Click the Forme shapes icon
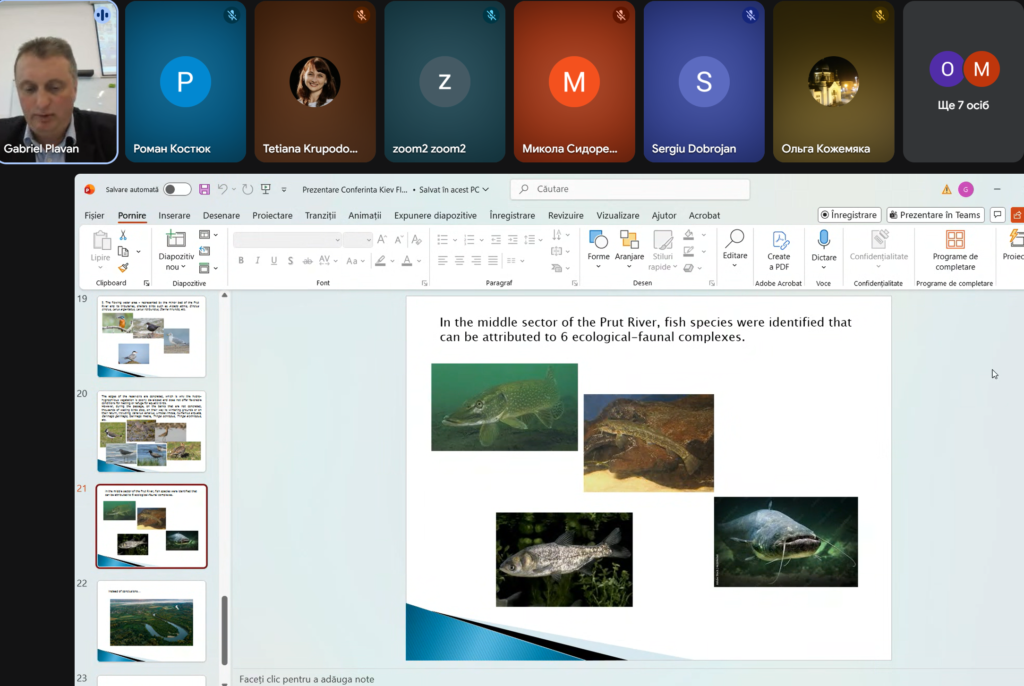1024x686 pixels. tap(598, 240)
